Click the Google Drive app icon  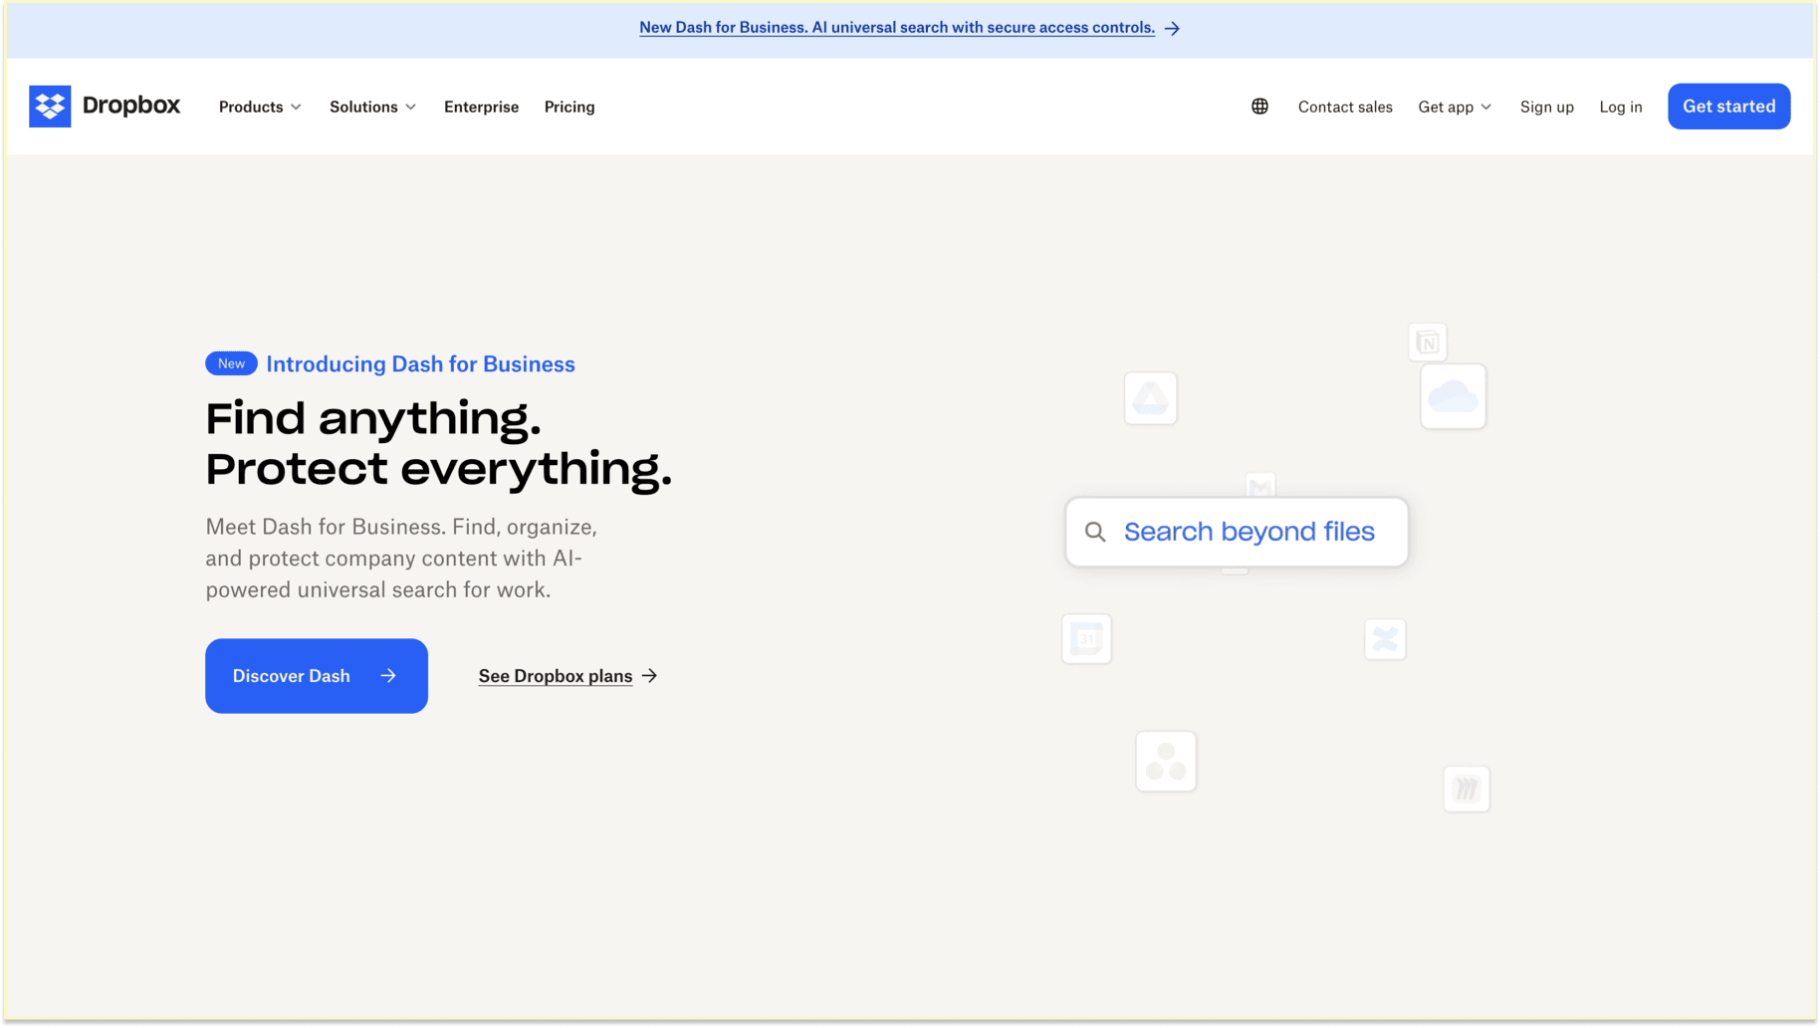pyautogui.click(x=1151, y=398)
